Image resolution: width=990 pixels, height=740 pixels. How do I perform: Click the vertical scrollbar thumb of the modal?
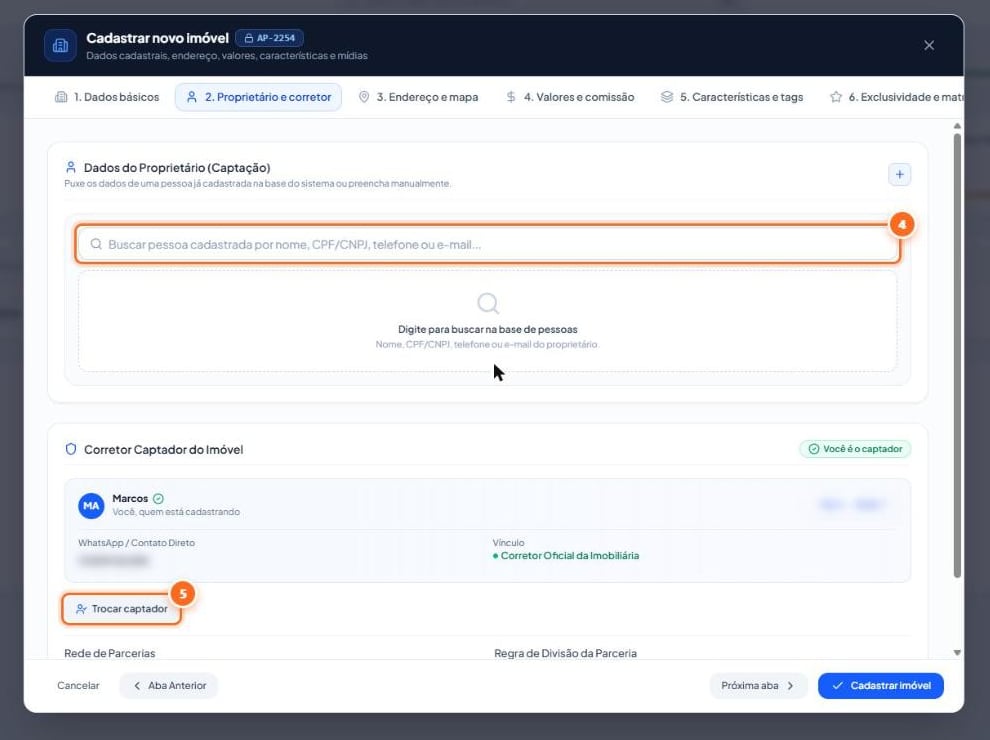coord(957,355)
